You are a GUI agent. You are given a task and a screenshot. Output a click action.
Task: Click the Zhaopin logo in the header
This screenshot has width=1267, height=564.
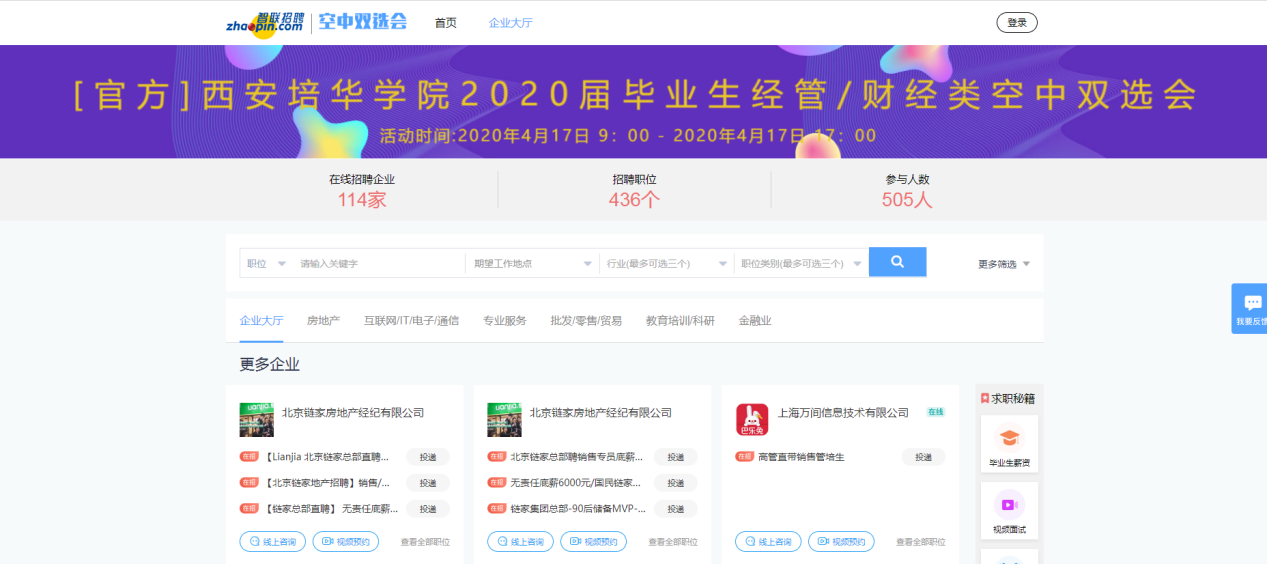(x=264, y=22)
